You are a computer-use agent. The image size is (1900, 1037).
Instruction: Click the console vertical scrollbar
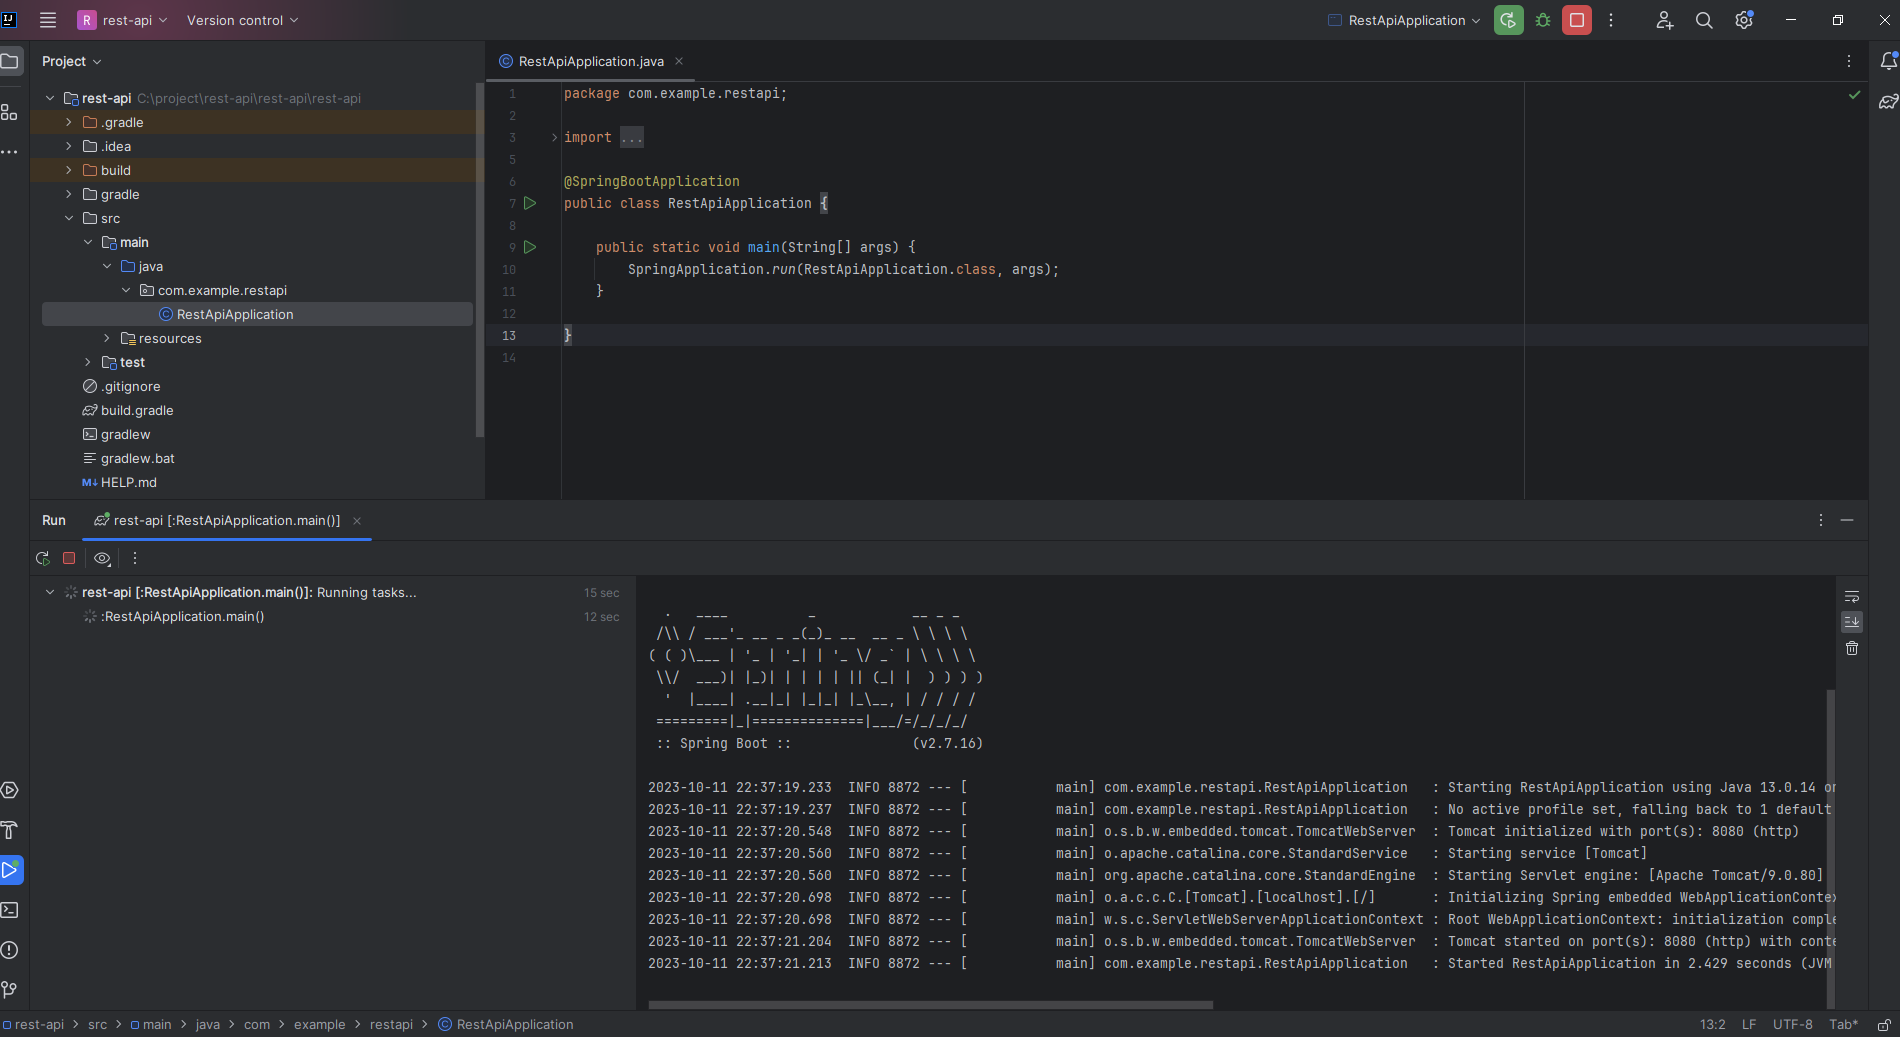1831,848
